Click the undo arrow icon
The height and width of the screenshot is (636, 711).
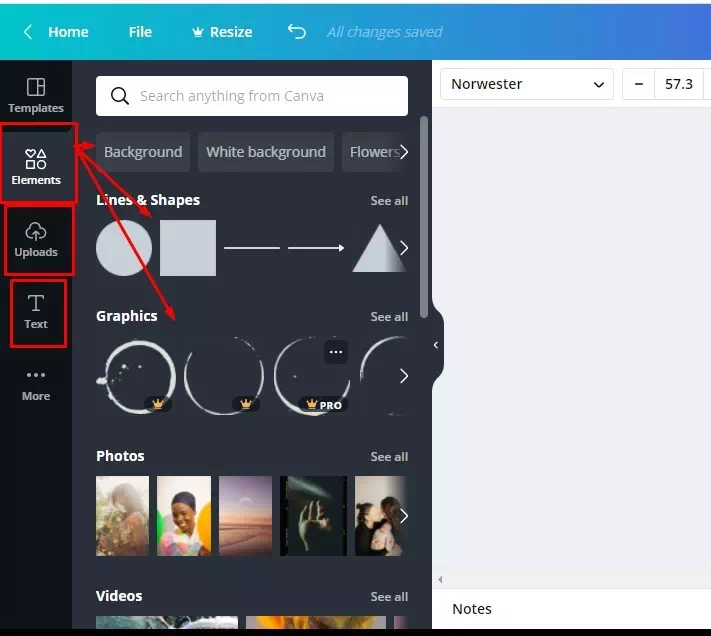pyautogui.click(x=297, y=32)
